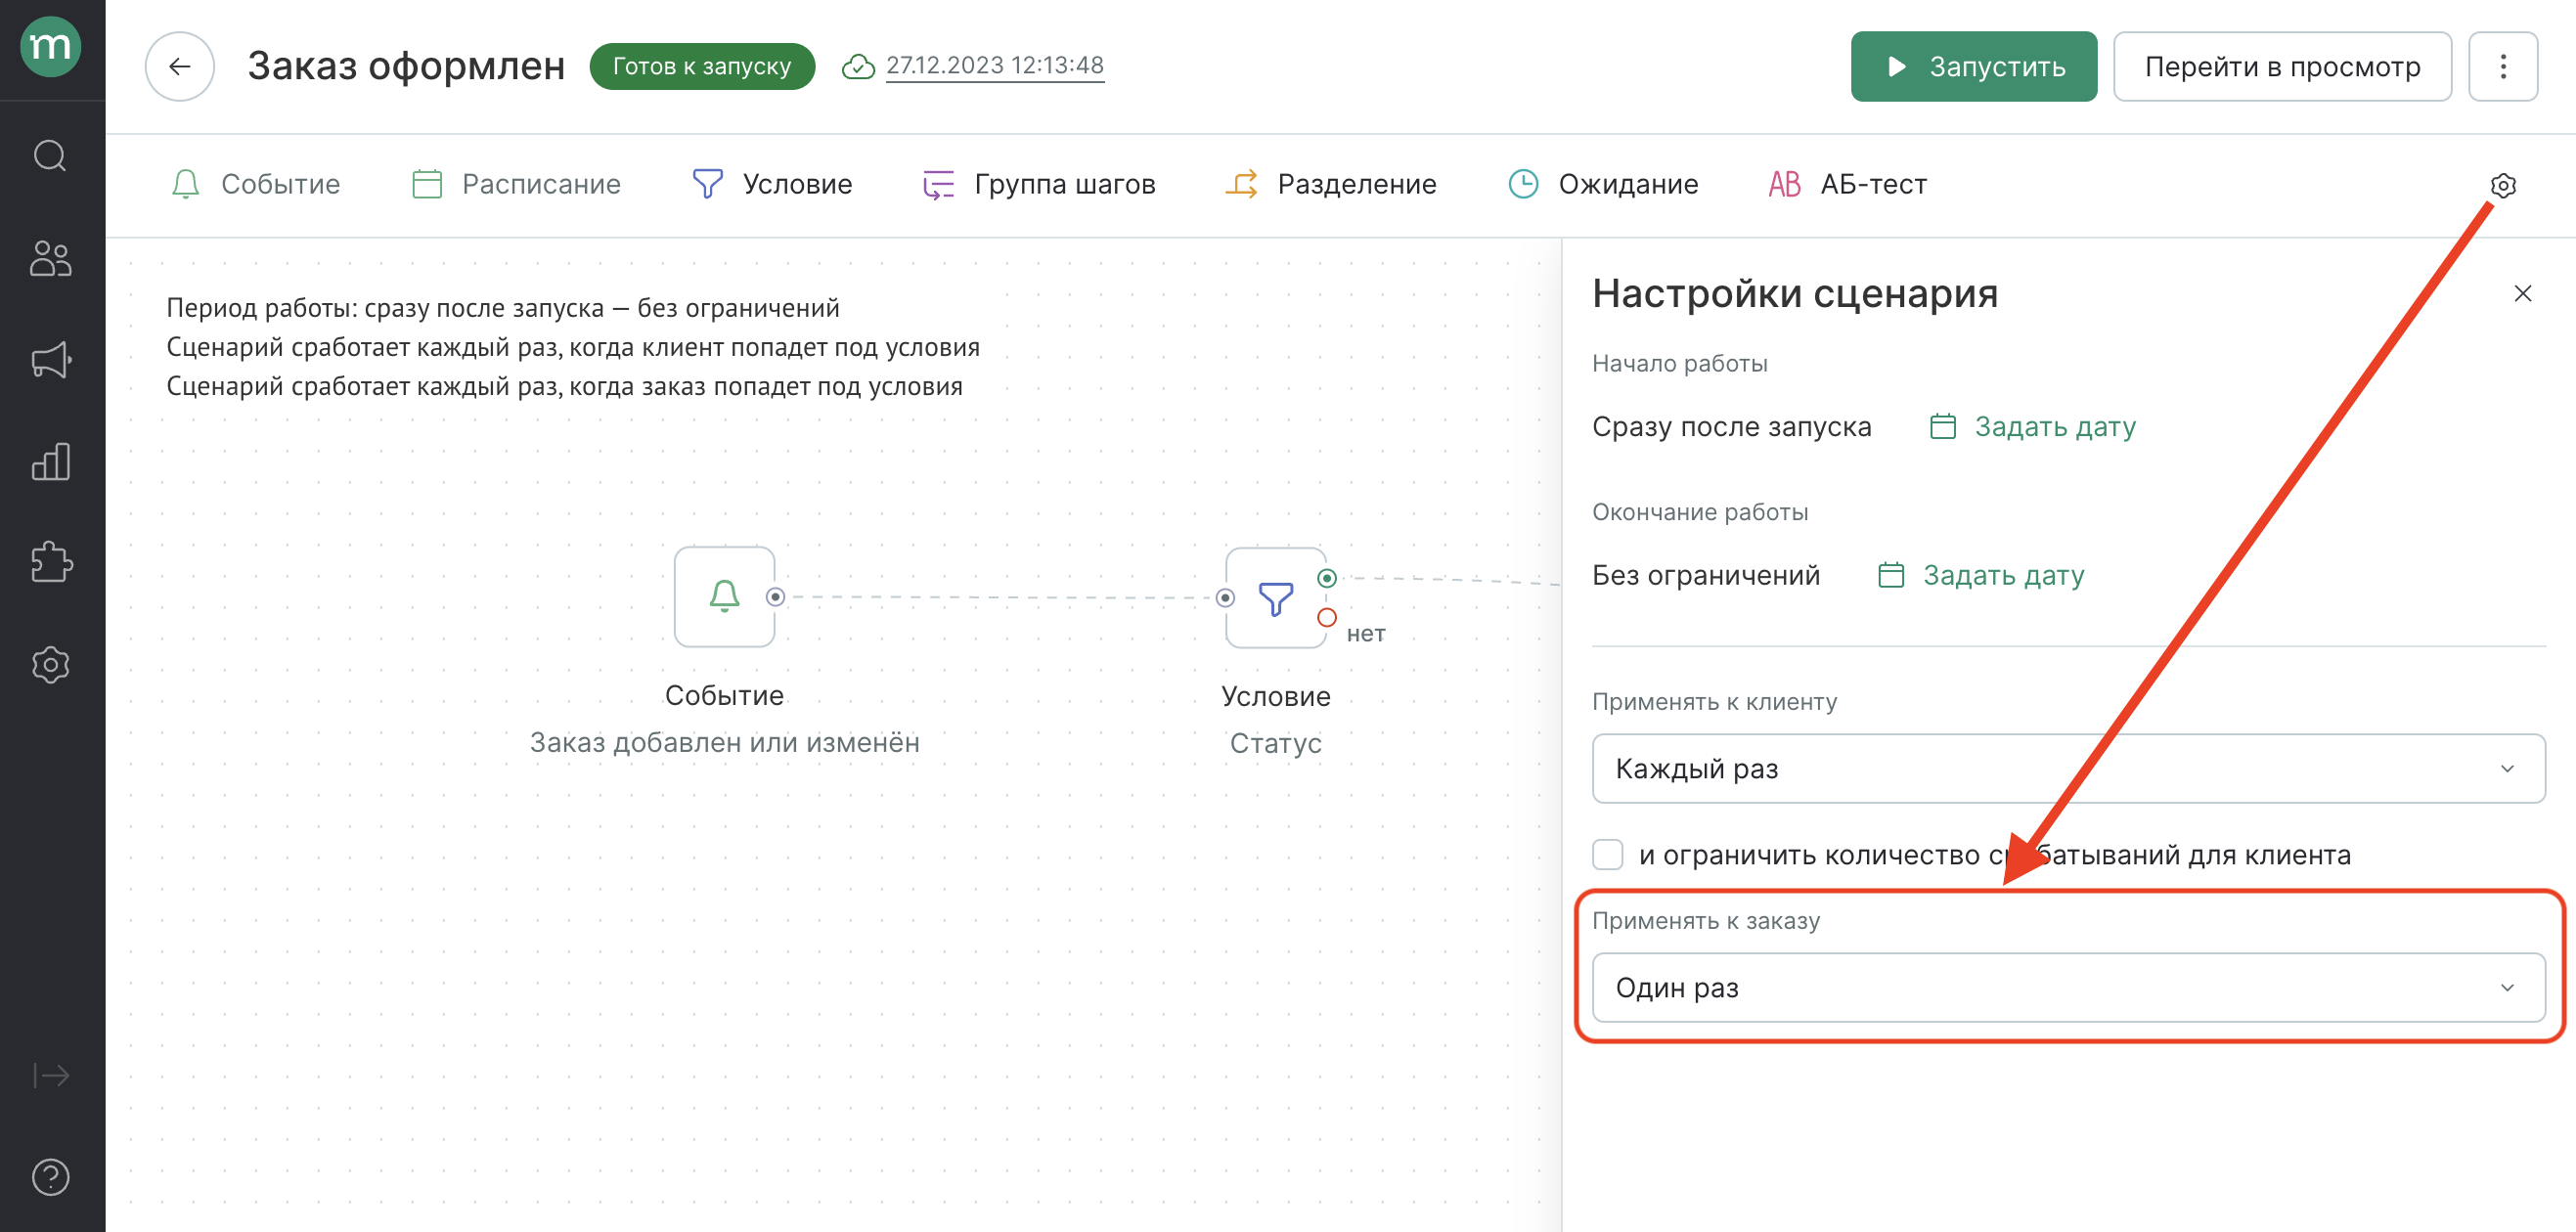Select the Событие bell node on canvas
This screenshot has width=2576, height=1232.
pos(724,596)
